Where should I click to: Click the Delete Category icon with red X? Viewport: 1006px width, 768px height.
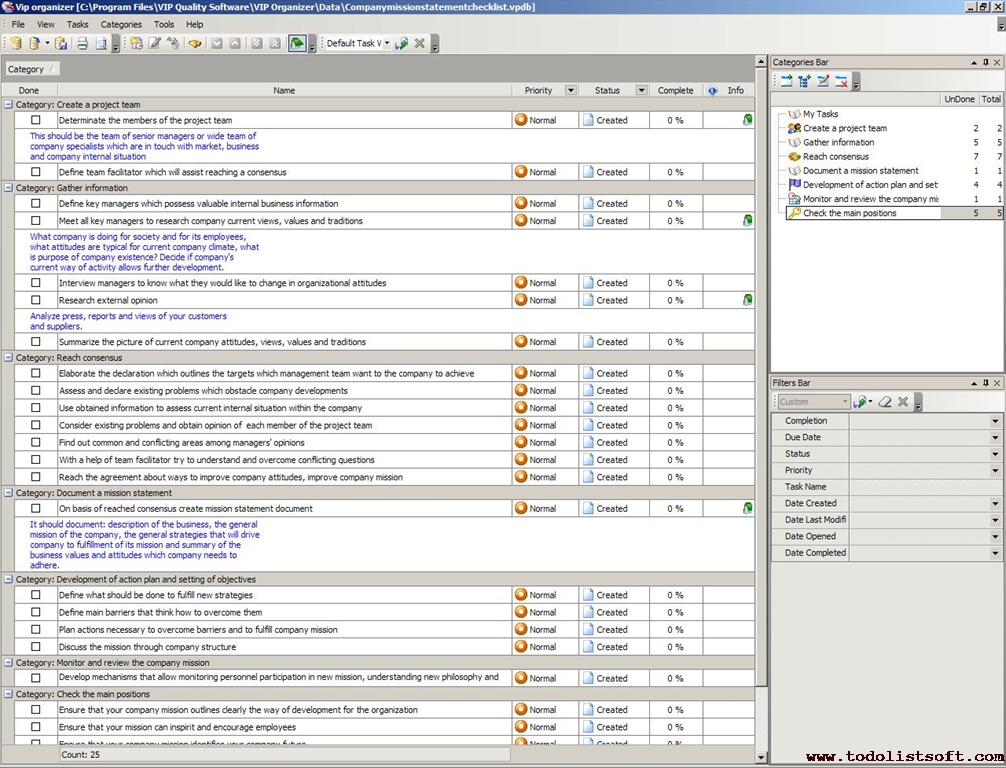pos(841,81)
